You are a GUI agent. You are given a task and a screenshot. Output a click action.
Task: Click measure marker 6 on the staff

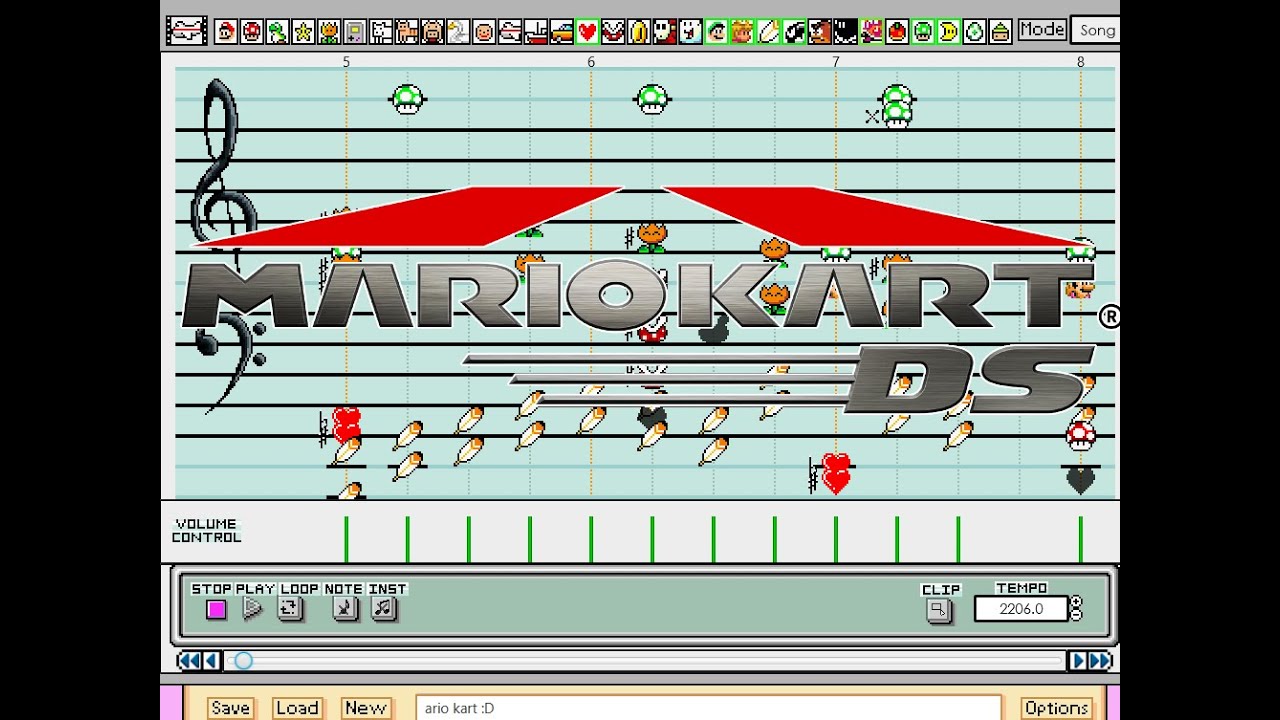tap(591, 62)
